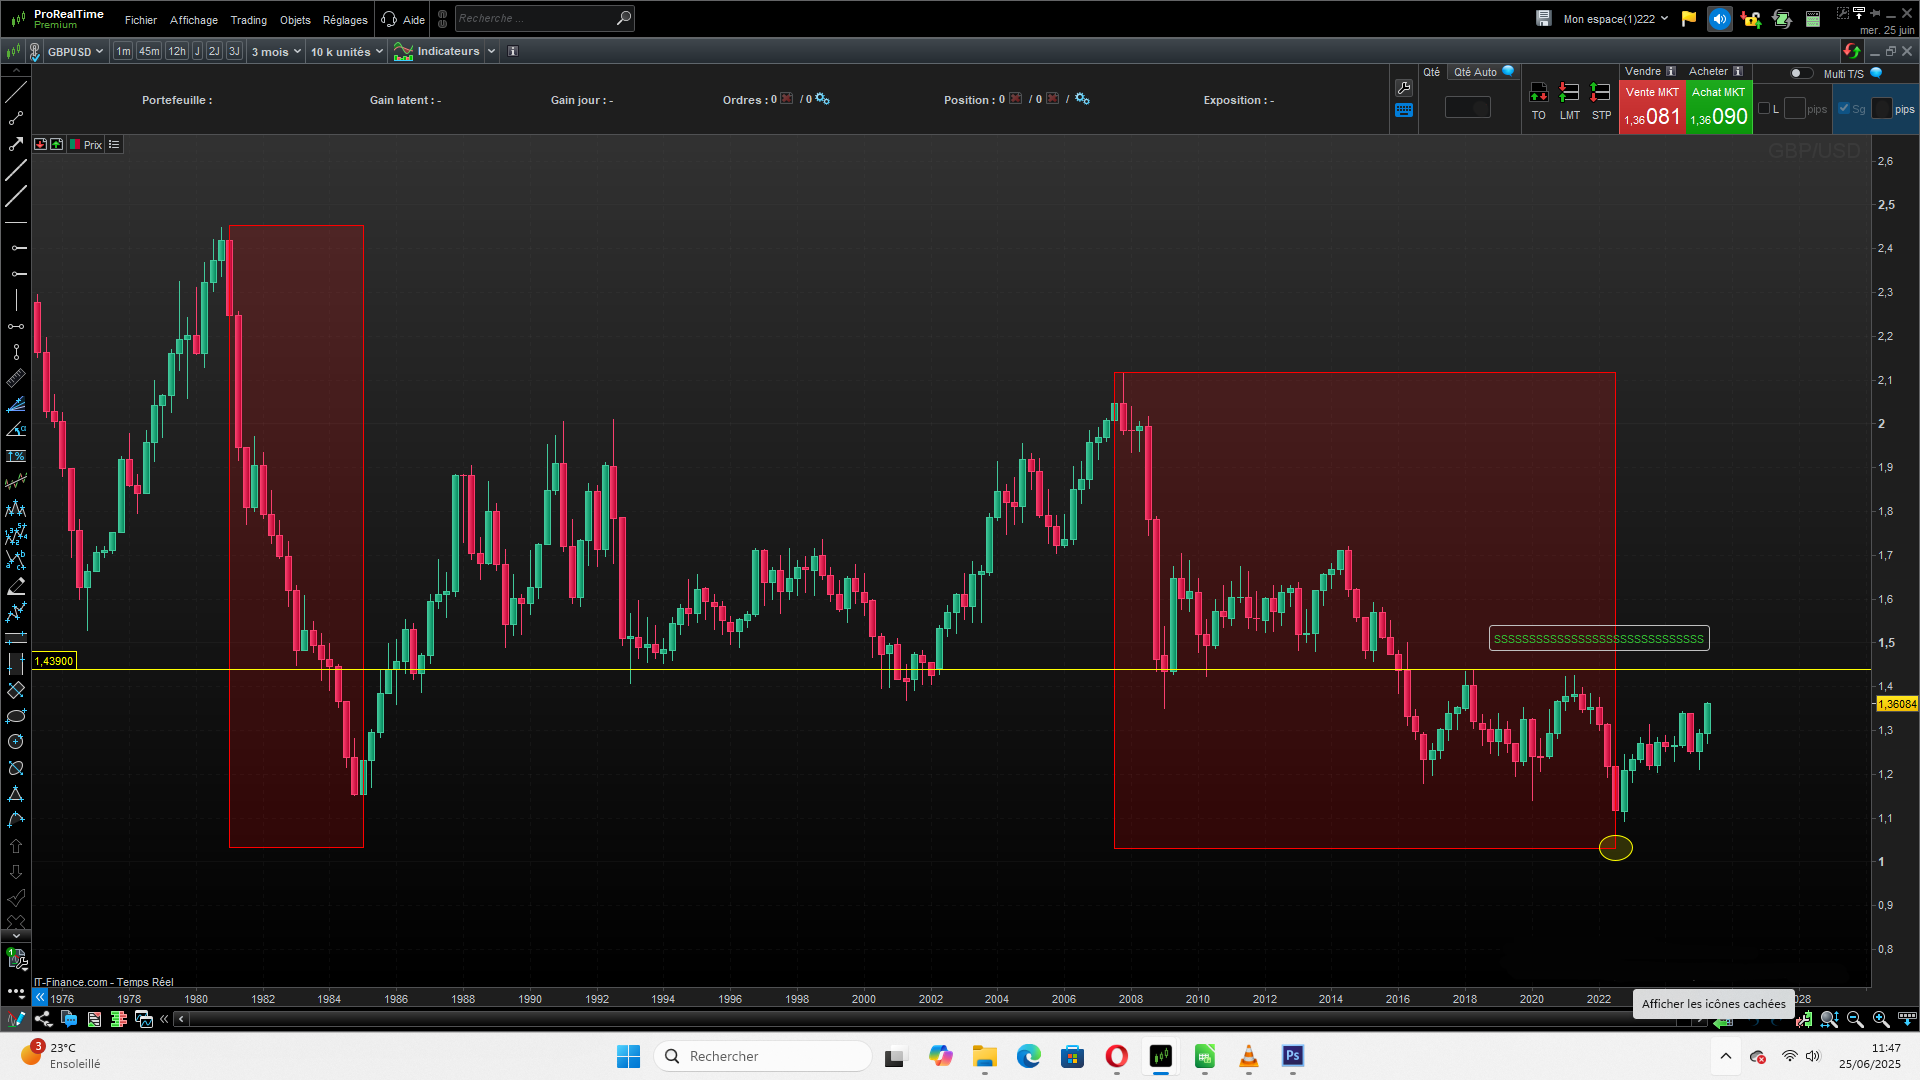Click the zoom out magnifier icon
The image size is (1920, 1080).
pos(1855,1019)
